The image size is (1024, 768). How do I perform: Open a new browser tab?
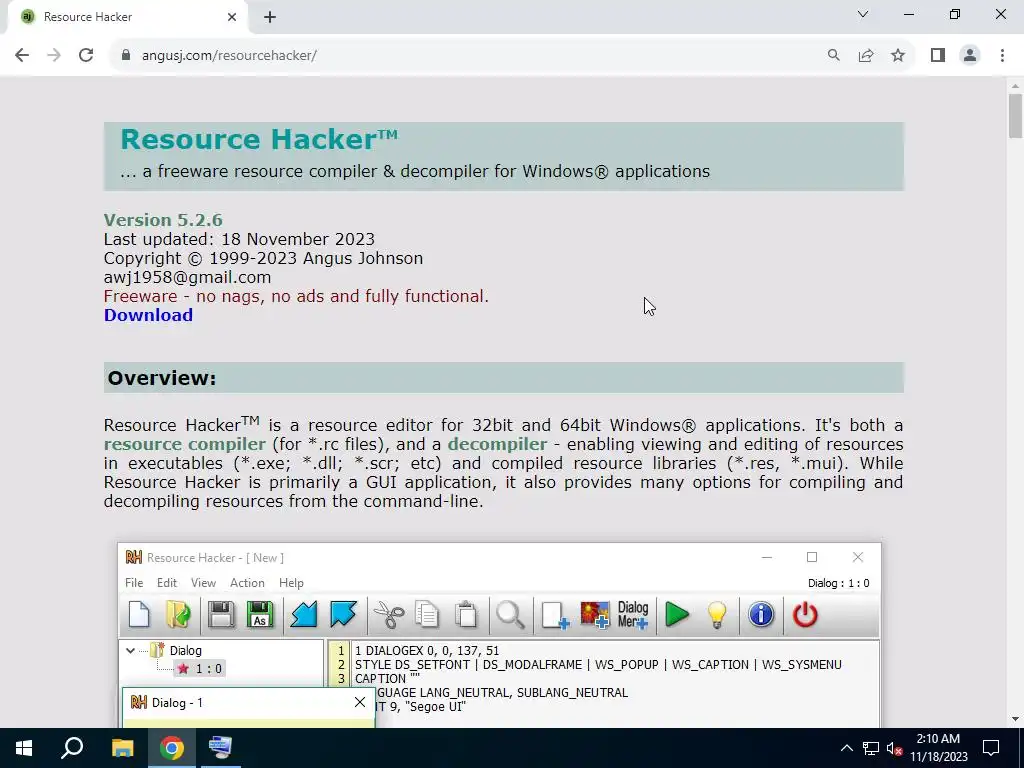coord(270,17)
